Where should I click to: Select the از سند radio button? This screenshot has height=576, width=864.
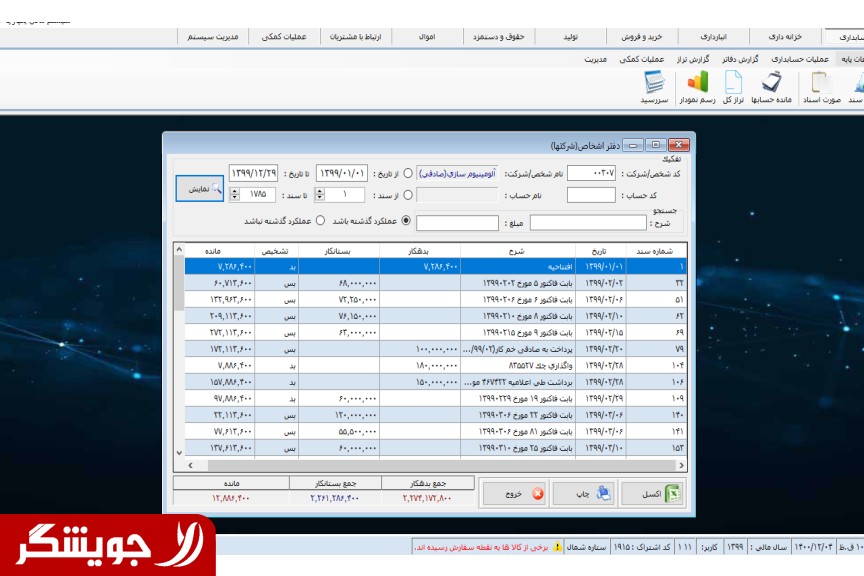tap(407, 195)
